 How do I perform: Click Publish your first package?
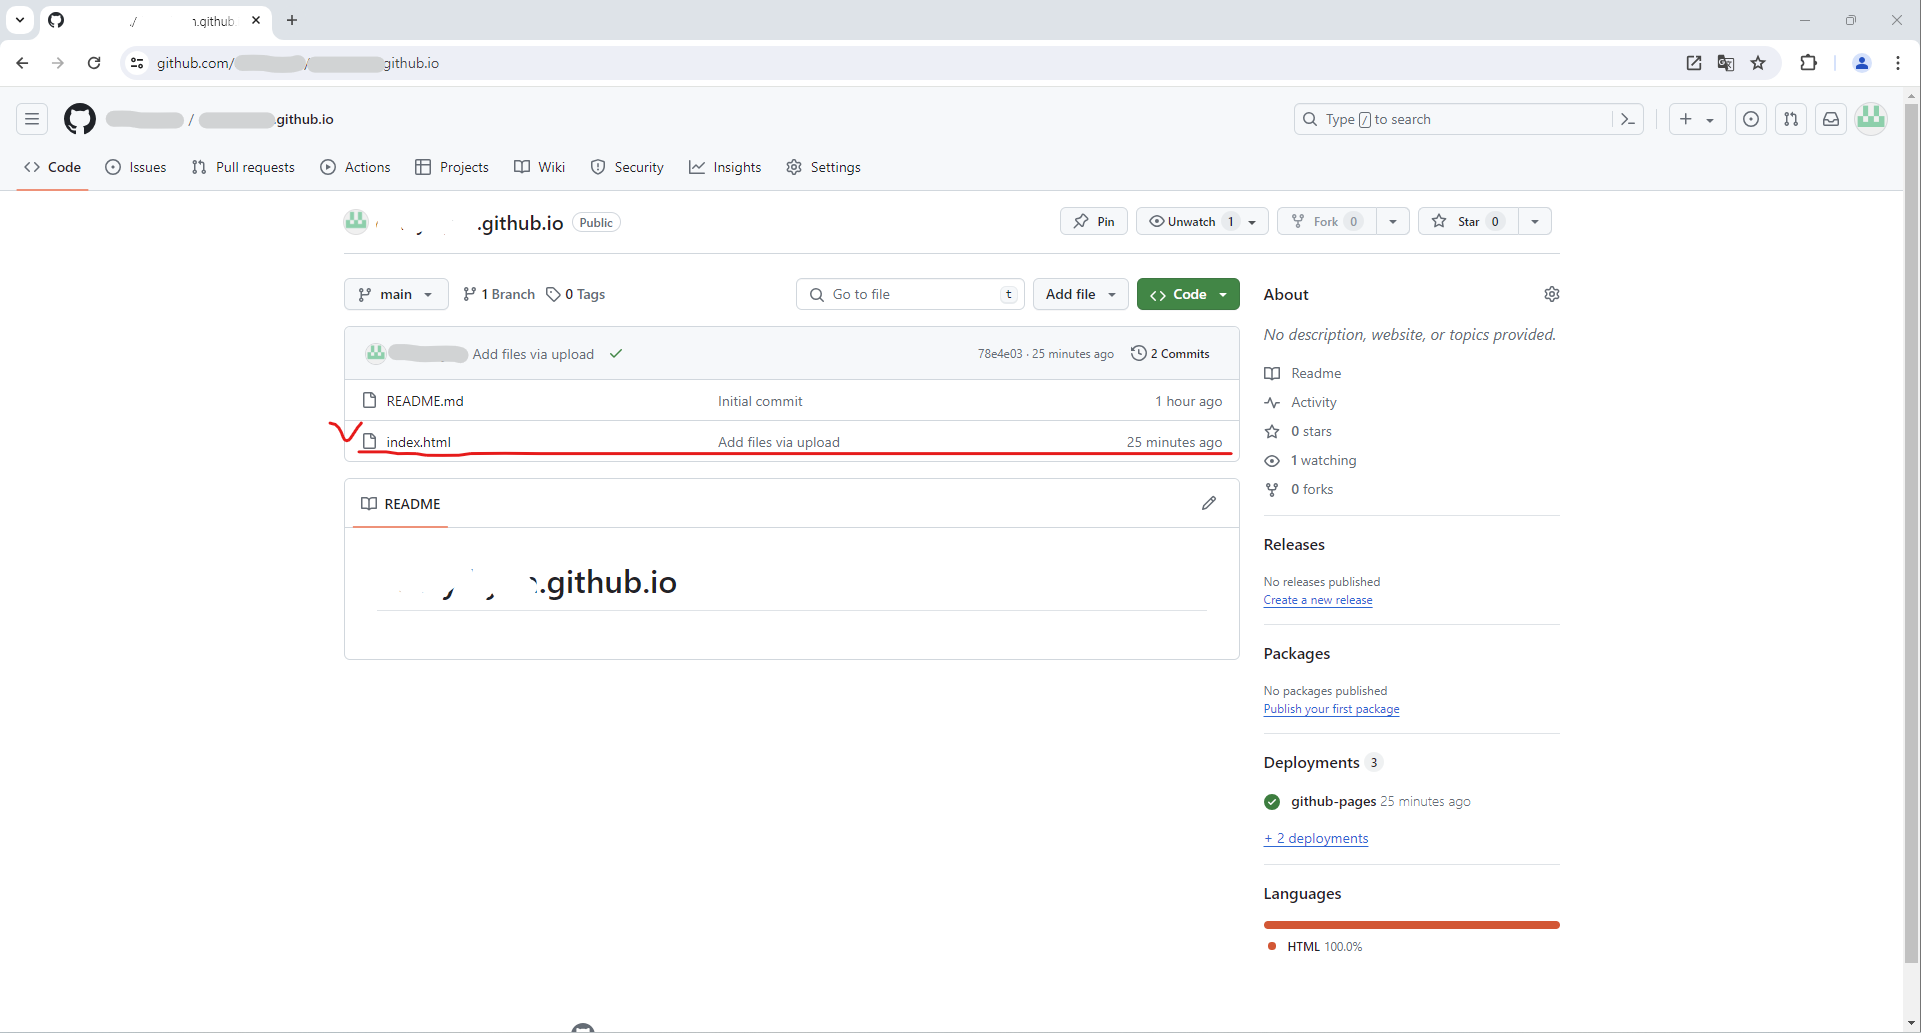point(1332,709)
